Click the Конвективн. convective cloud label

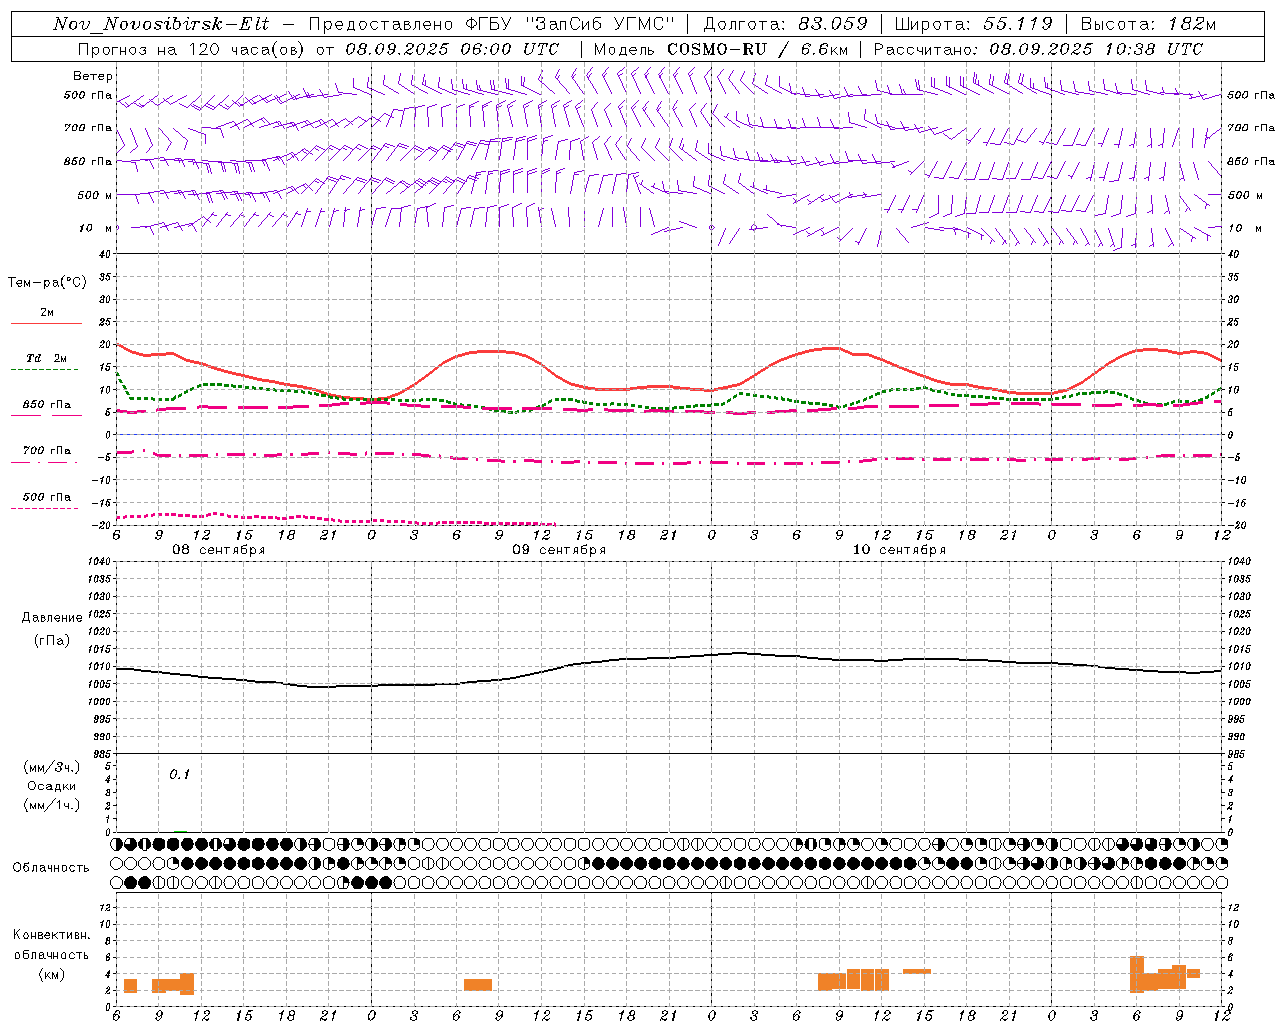51,935
